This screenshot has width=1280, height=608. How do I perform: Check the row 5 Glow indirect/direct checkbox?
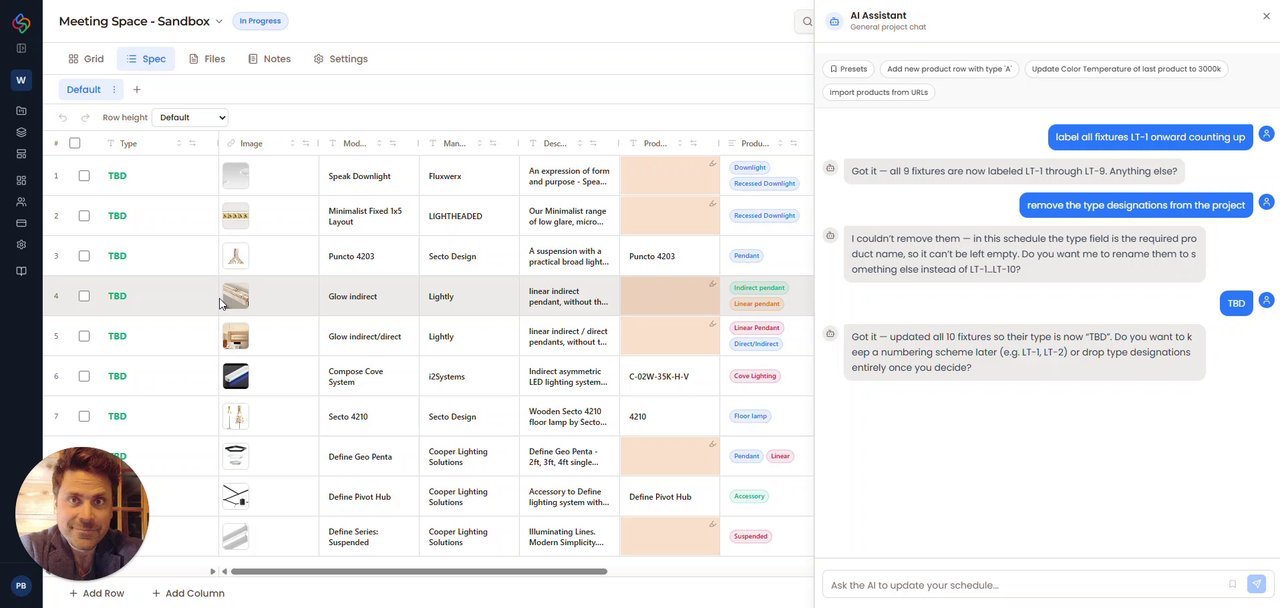84,336
